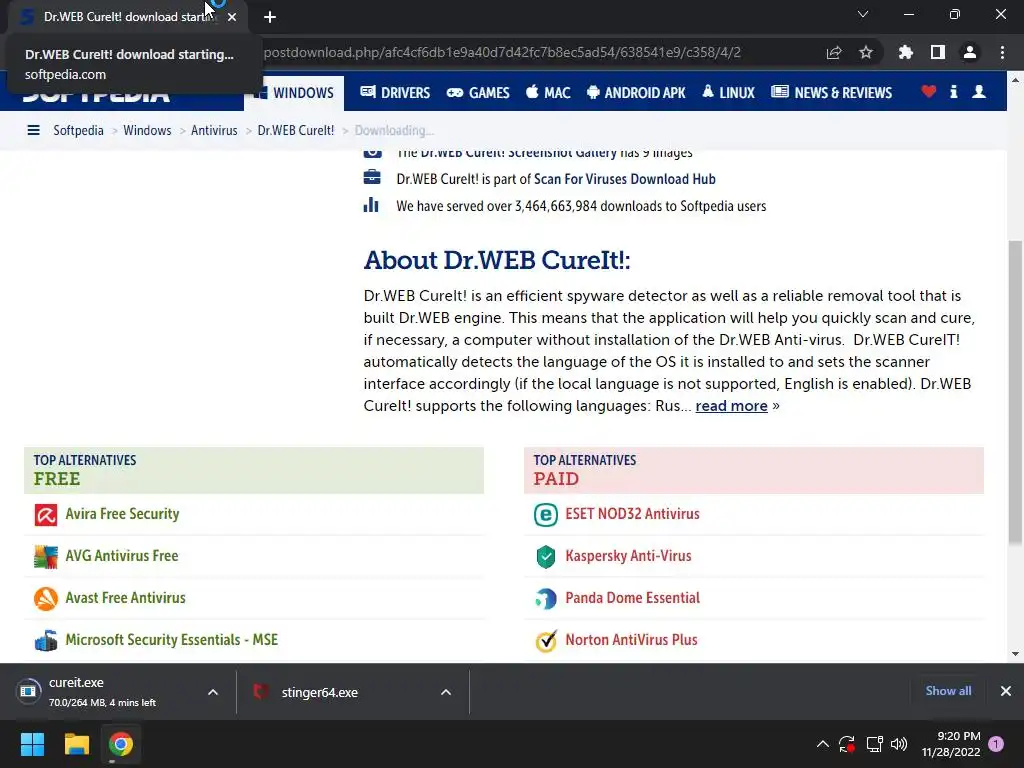Open ESET NOD32 Antivirus alternative

click(x=632, y=514)
